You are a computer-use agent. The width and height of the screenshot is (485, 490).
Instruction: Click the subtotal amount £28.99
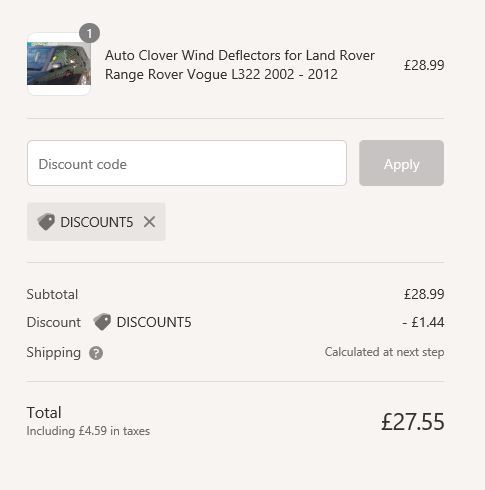tap(424, 294)
